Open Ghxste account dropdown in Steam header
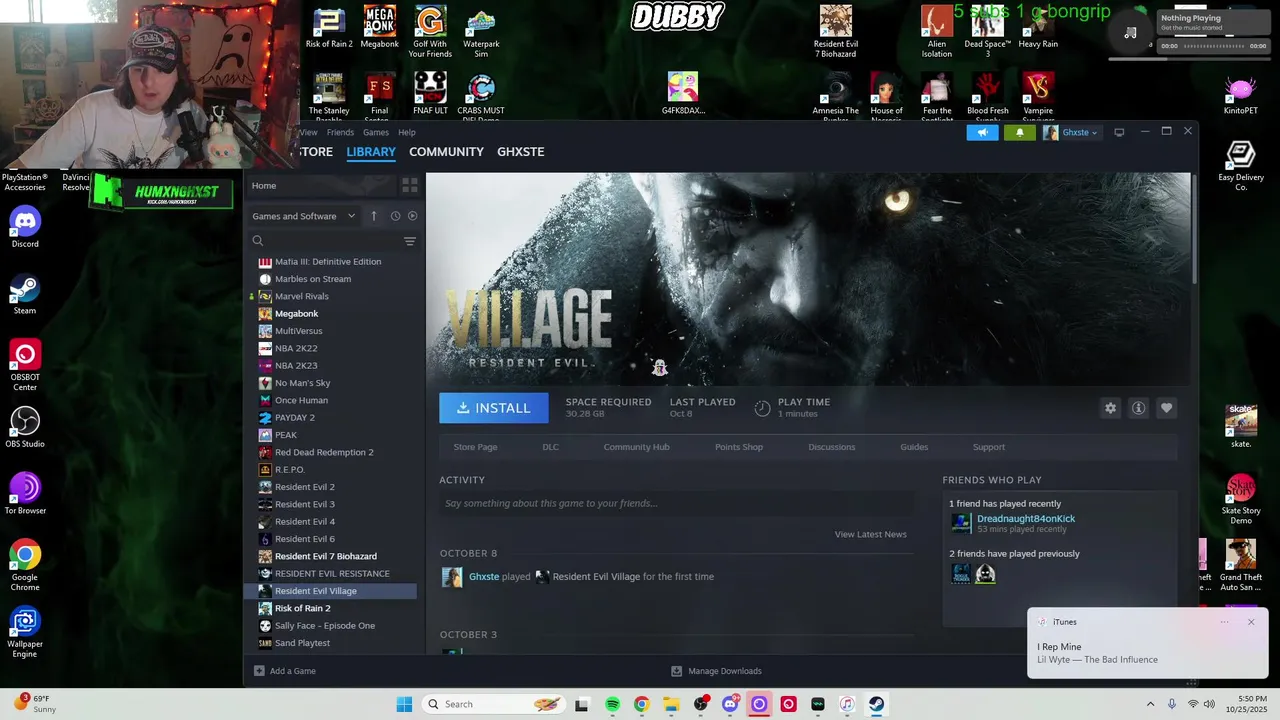The height and width of the screenshot is (720, 1280). point(1071,132)
